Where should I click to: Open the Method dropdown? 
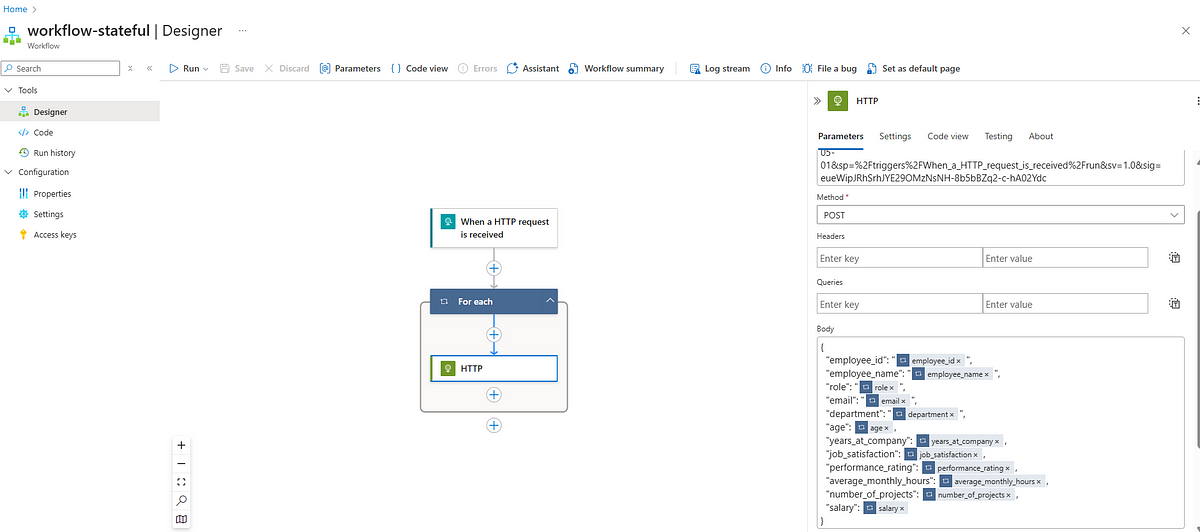(x=1001, y=215)
